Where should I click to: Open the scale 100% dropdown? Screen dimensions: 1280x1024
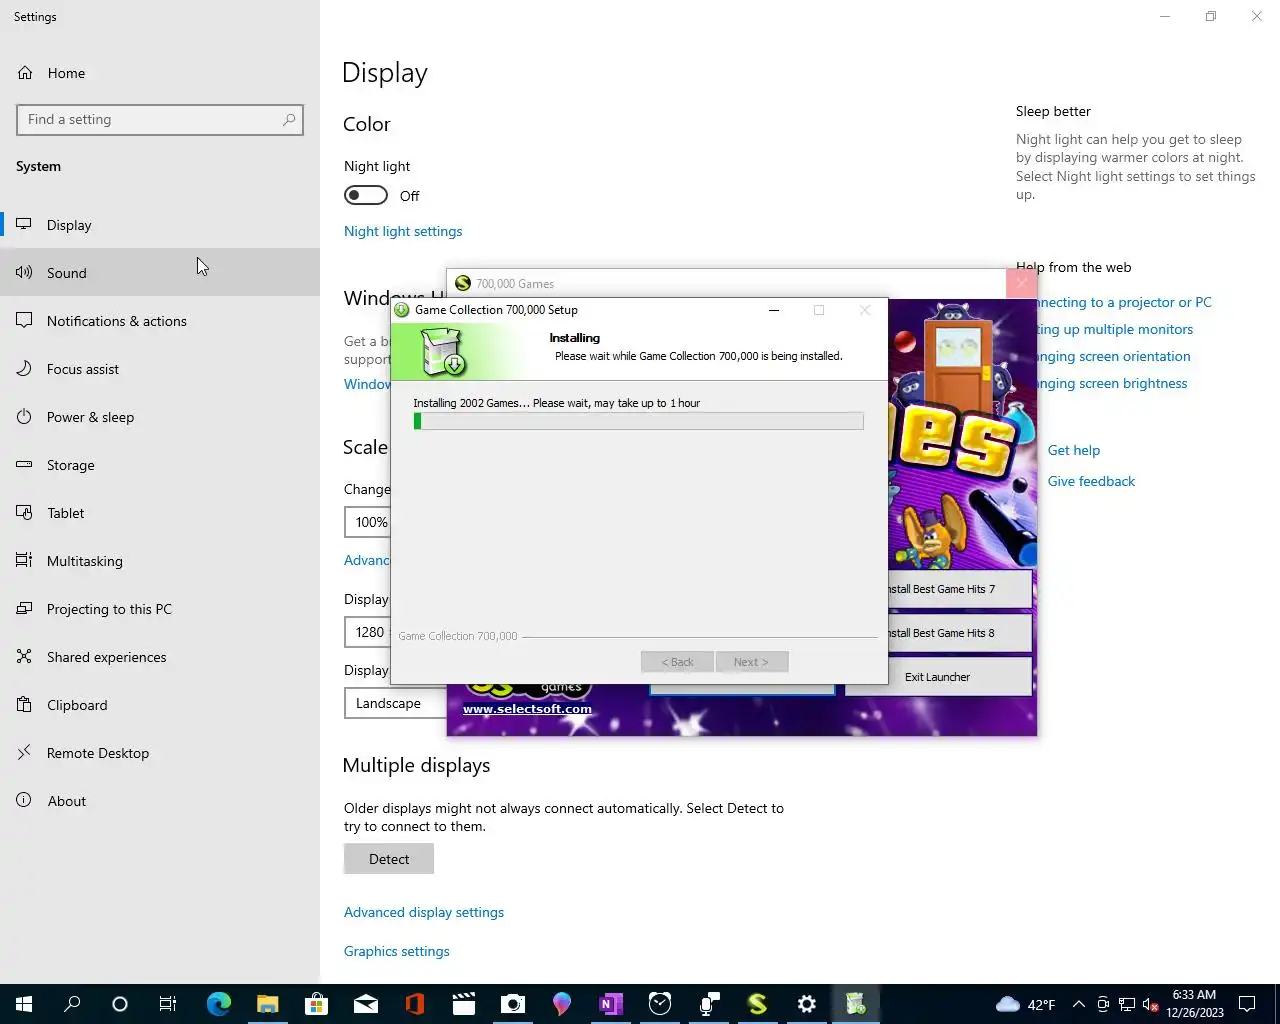tap(367, 522)
